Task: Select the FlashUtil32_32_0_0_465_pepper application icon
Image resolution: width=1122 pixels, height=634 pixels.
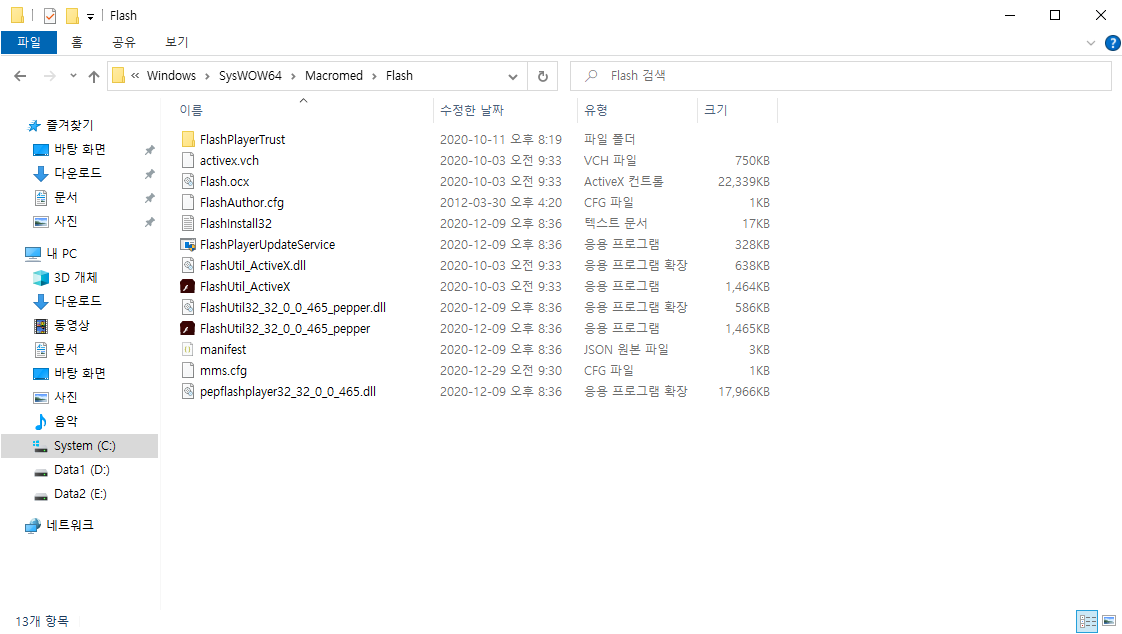Action: click(187, 328)
